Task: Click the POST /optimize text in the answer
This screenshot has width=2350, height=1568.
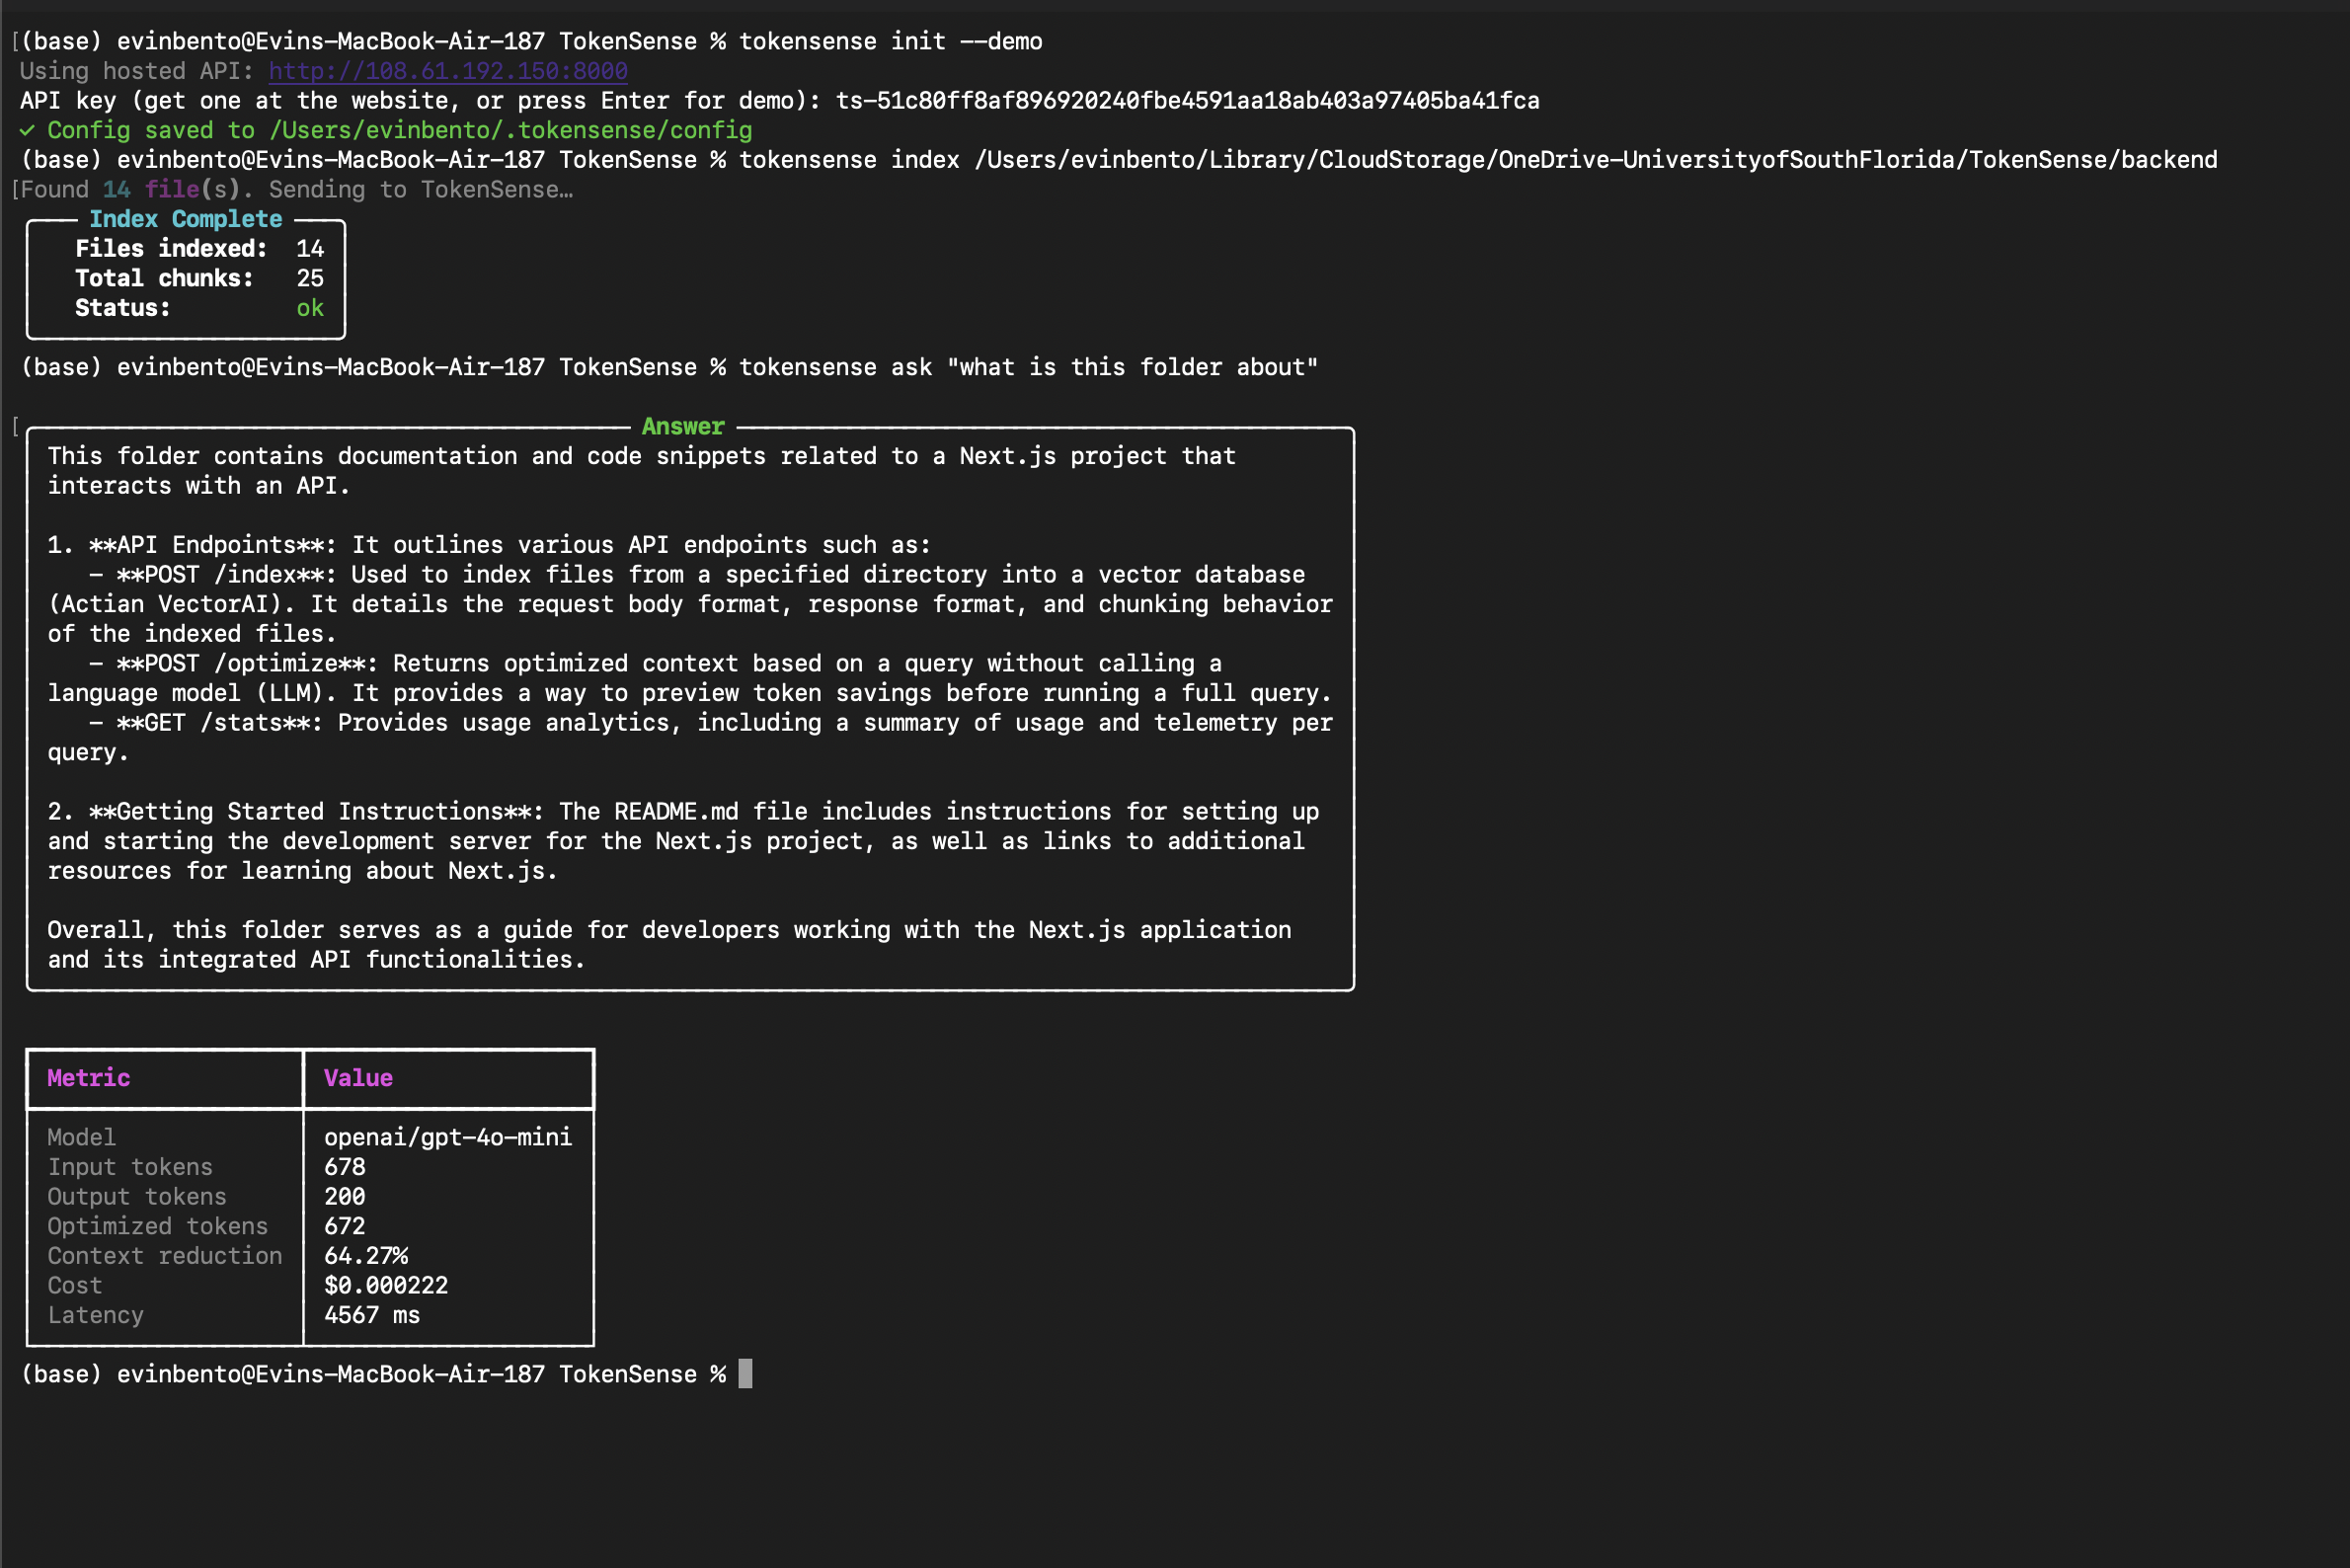Action: (240, 663)
